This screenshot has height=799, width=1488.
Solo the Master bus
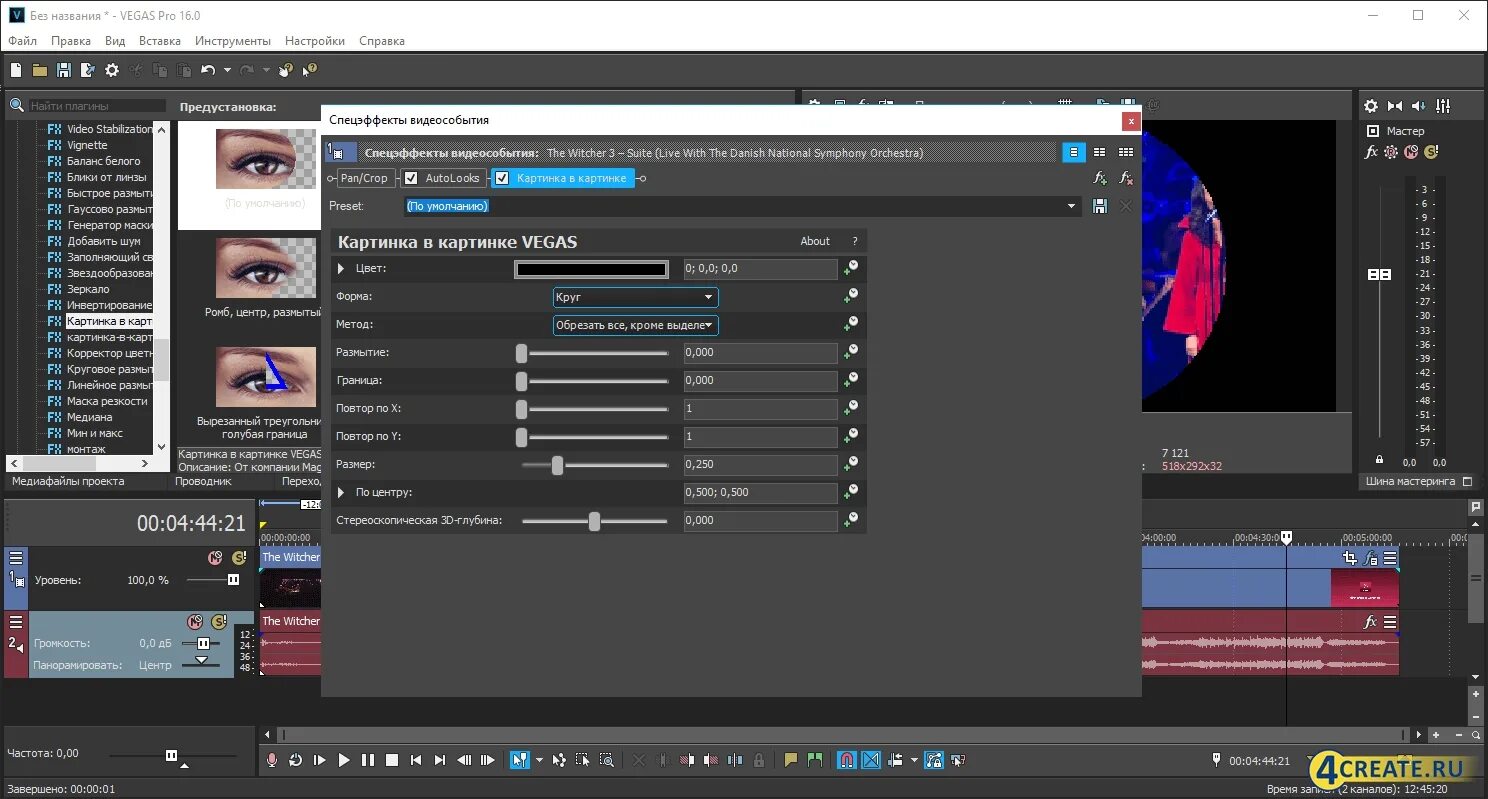pyautogui.click(x=1431, y=152)
